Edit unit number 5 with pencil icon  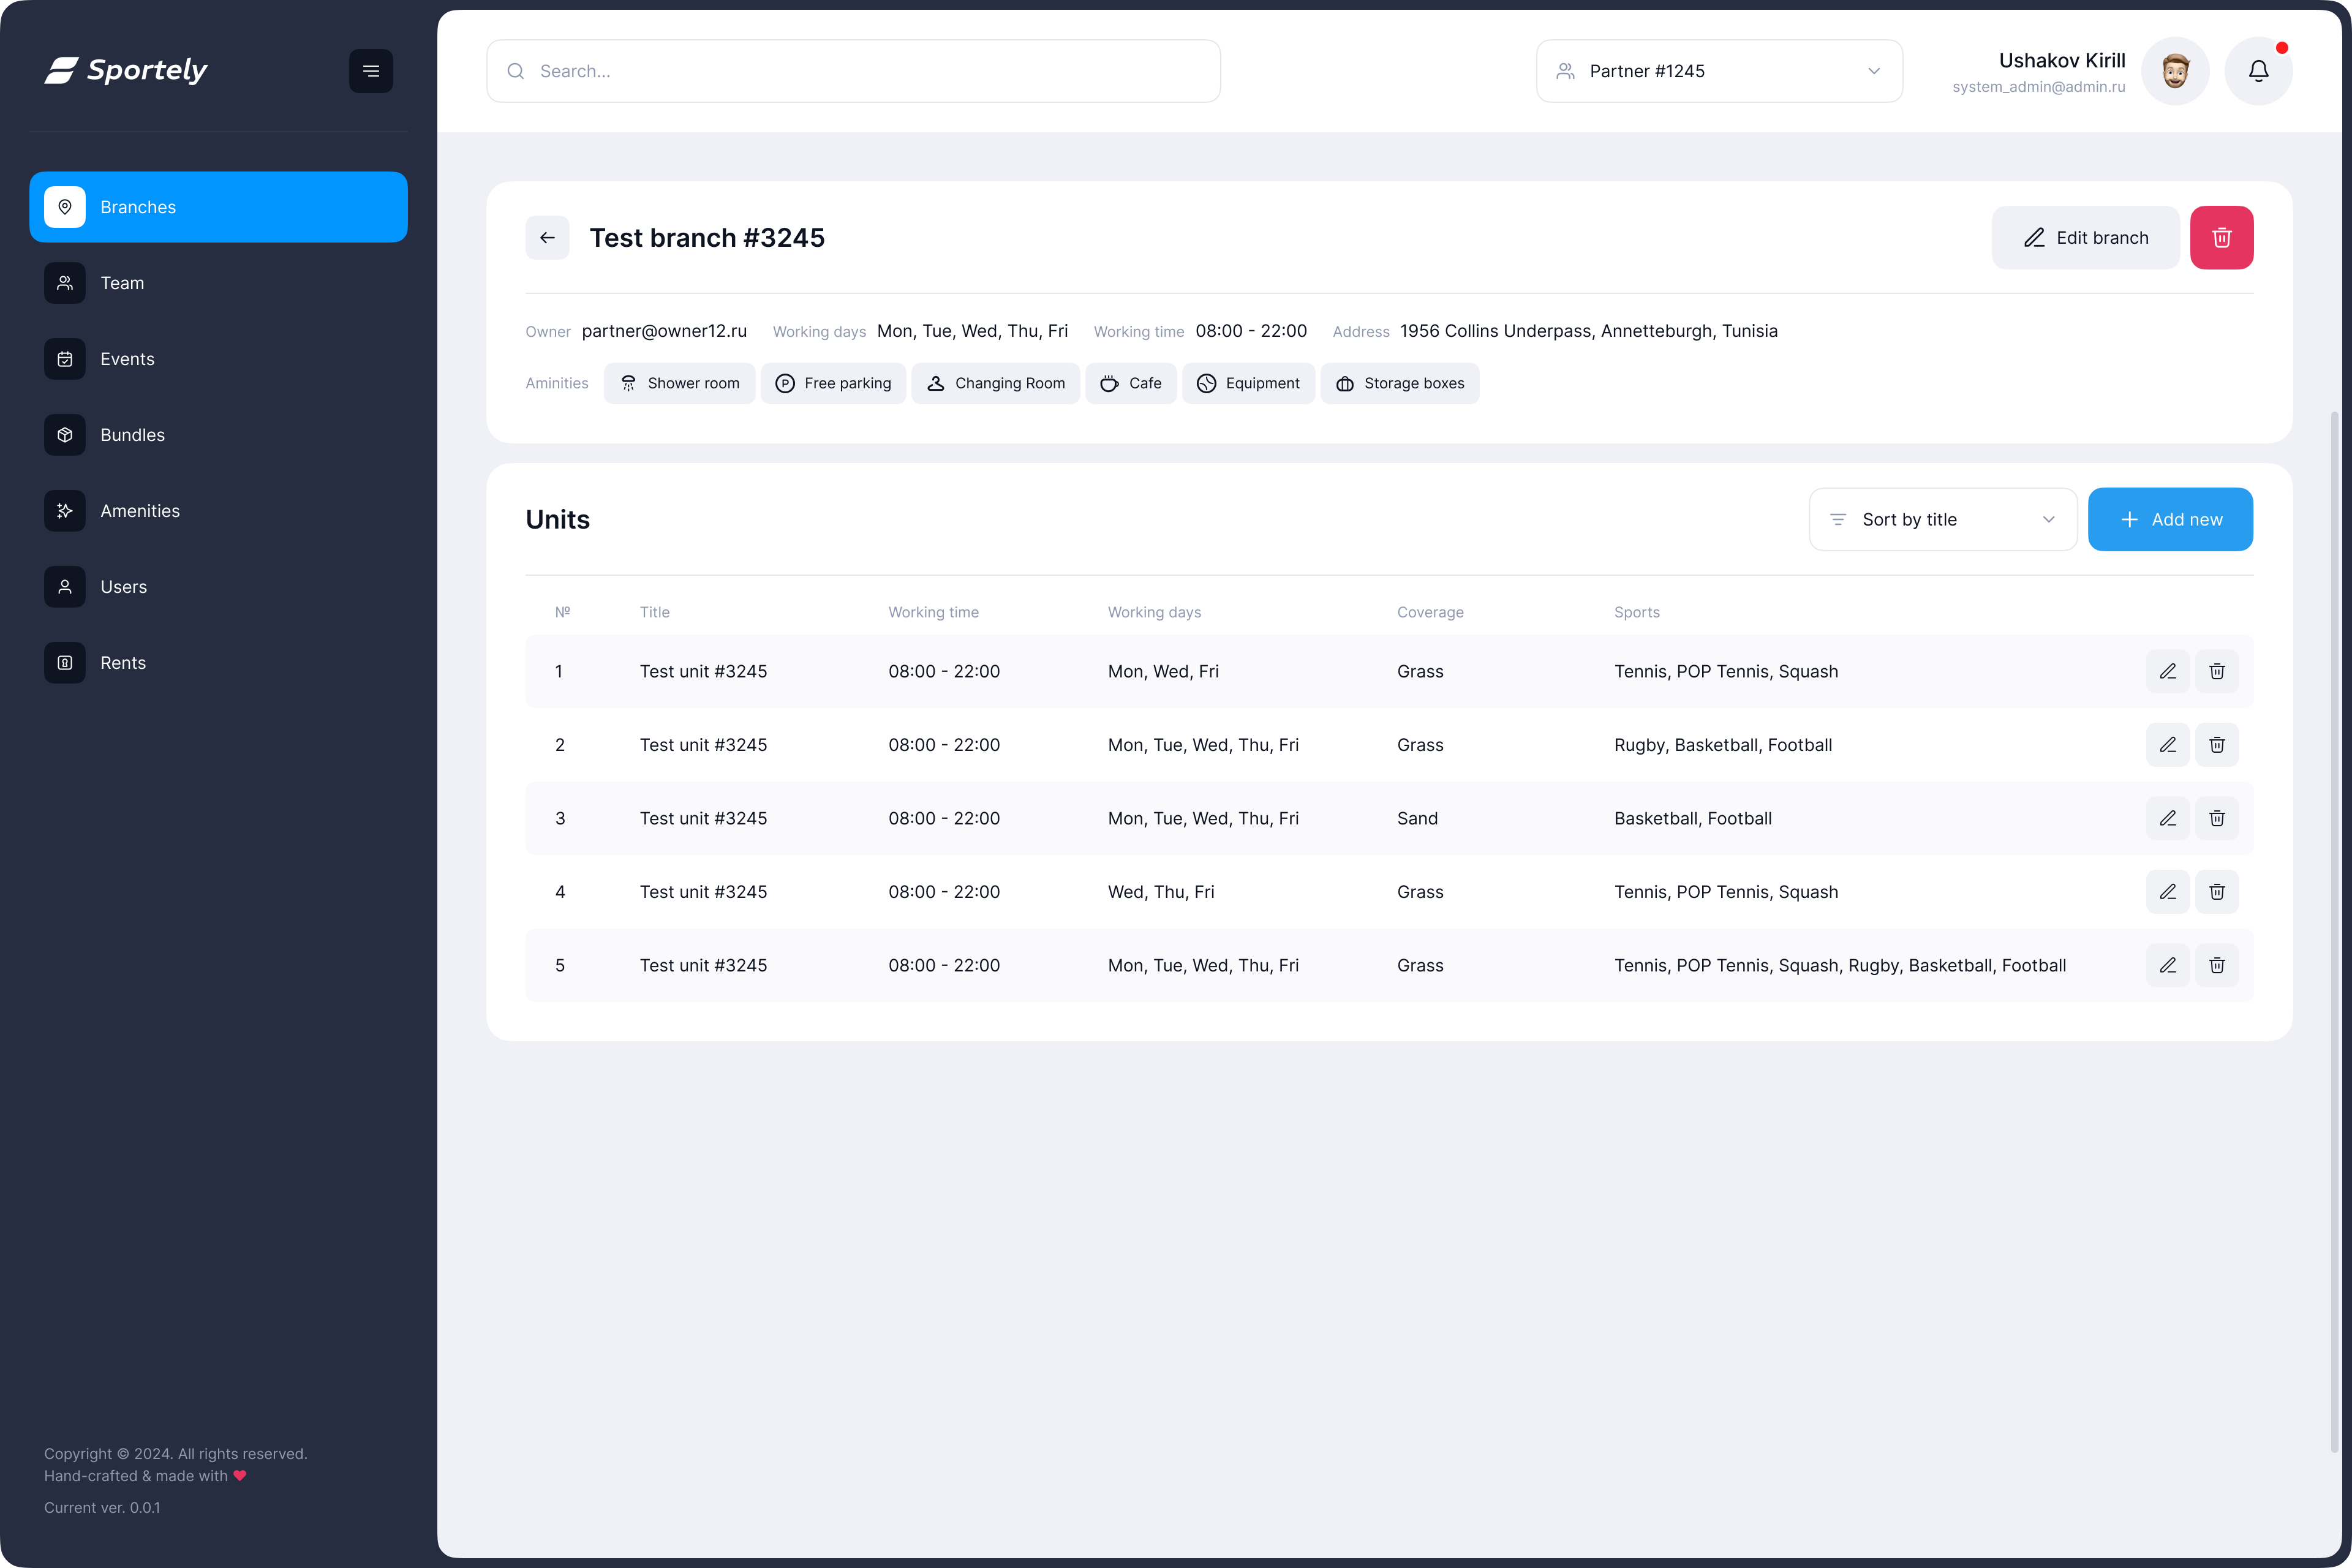tap(2167, 965)
